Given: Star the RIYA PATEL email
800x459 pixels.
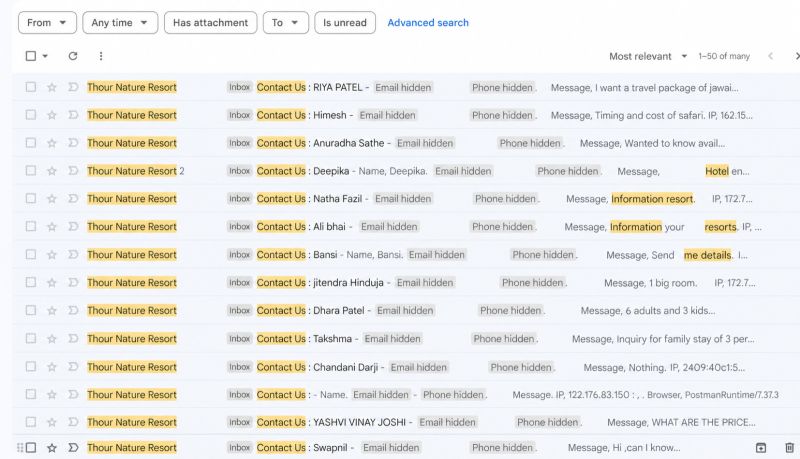Looking at the screenshot, I should [x=52, y=87].
